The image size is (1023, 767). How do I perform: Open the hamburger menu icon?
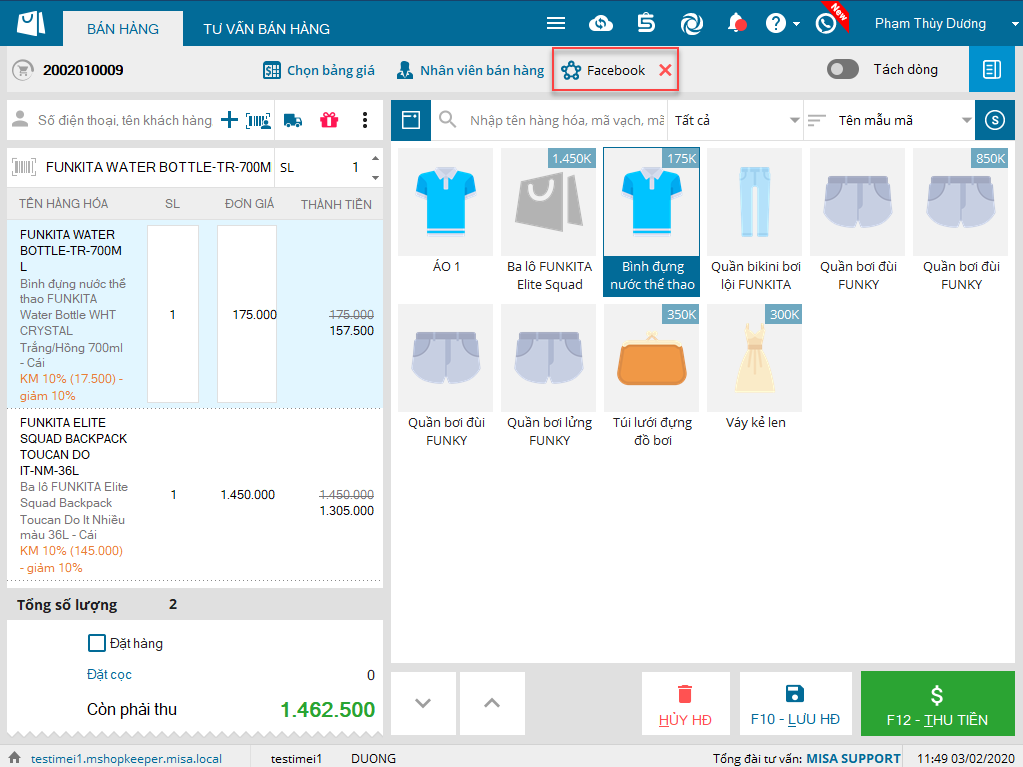pos(556,23)
